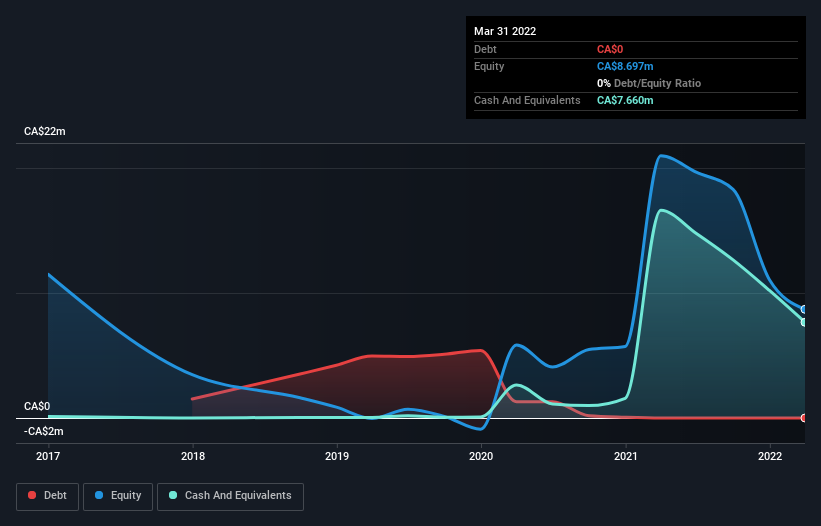Click the blue Equity legend dot

pyautogui.click(x=99, y=495)
